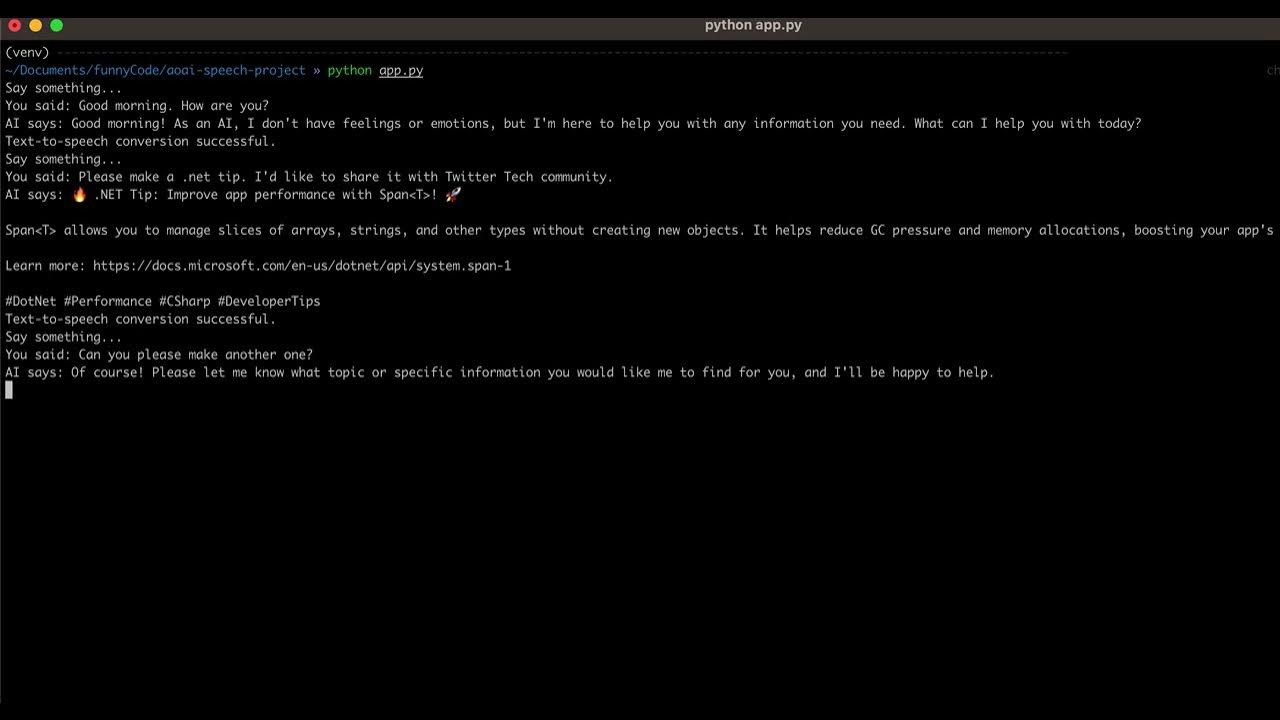Click the underlined 'app.py' argument

(401, 71)
